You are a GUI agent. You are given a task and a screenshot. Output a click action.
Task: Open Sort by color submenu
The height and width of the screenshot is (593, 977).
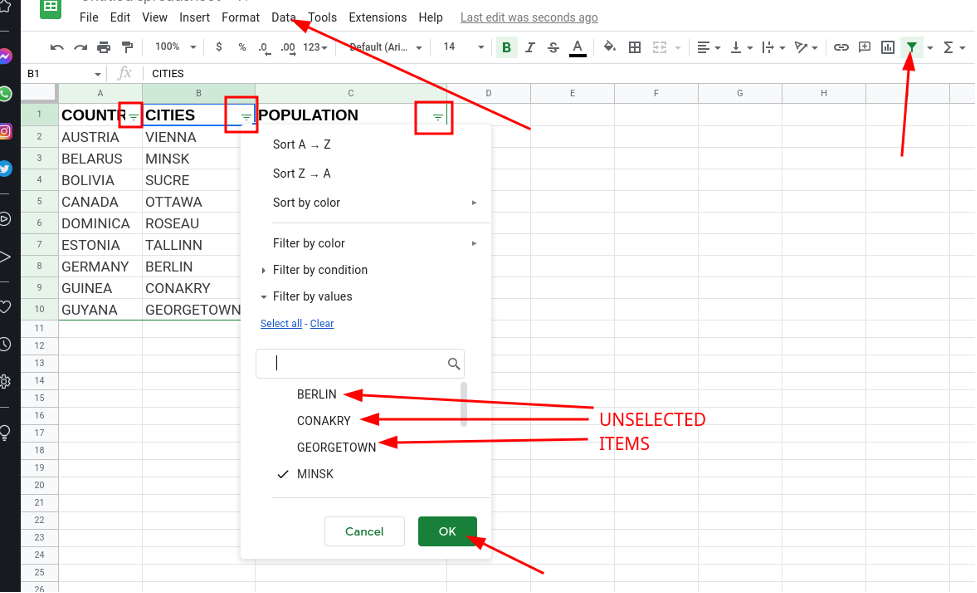(x=366, y=202)
